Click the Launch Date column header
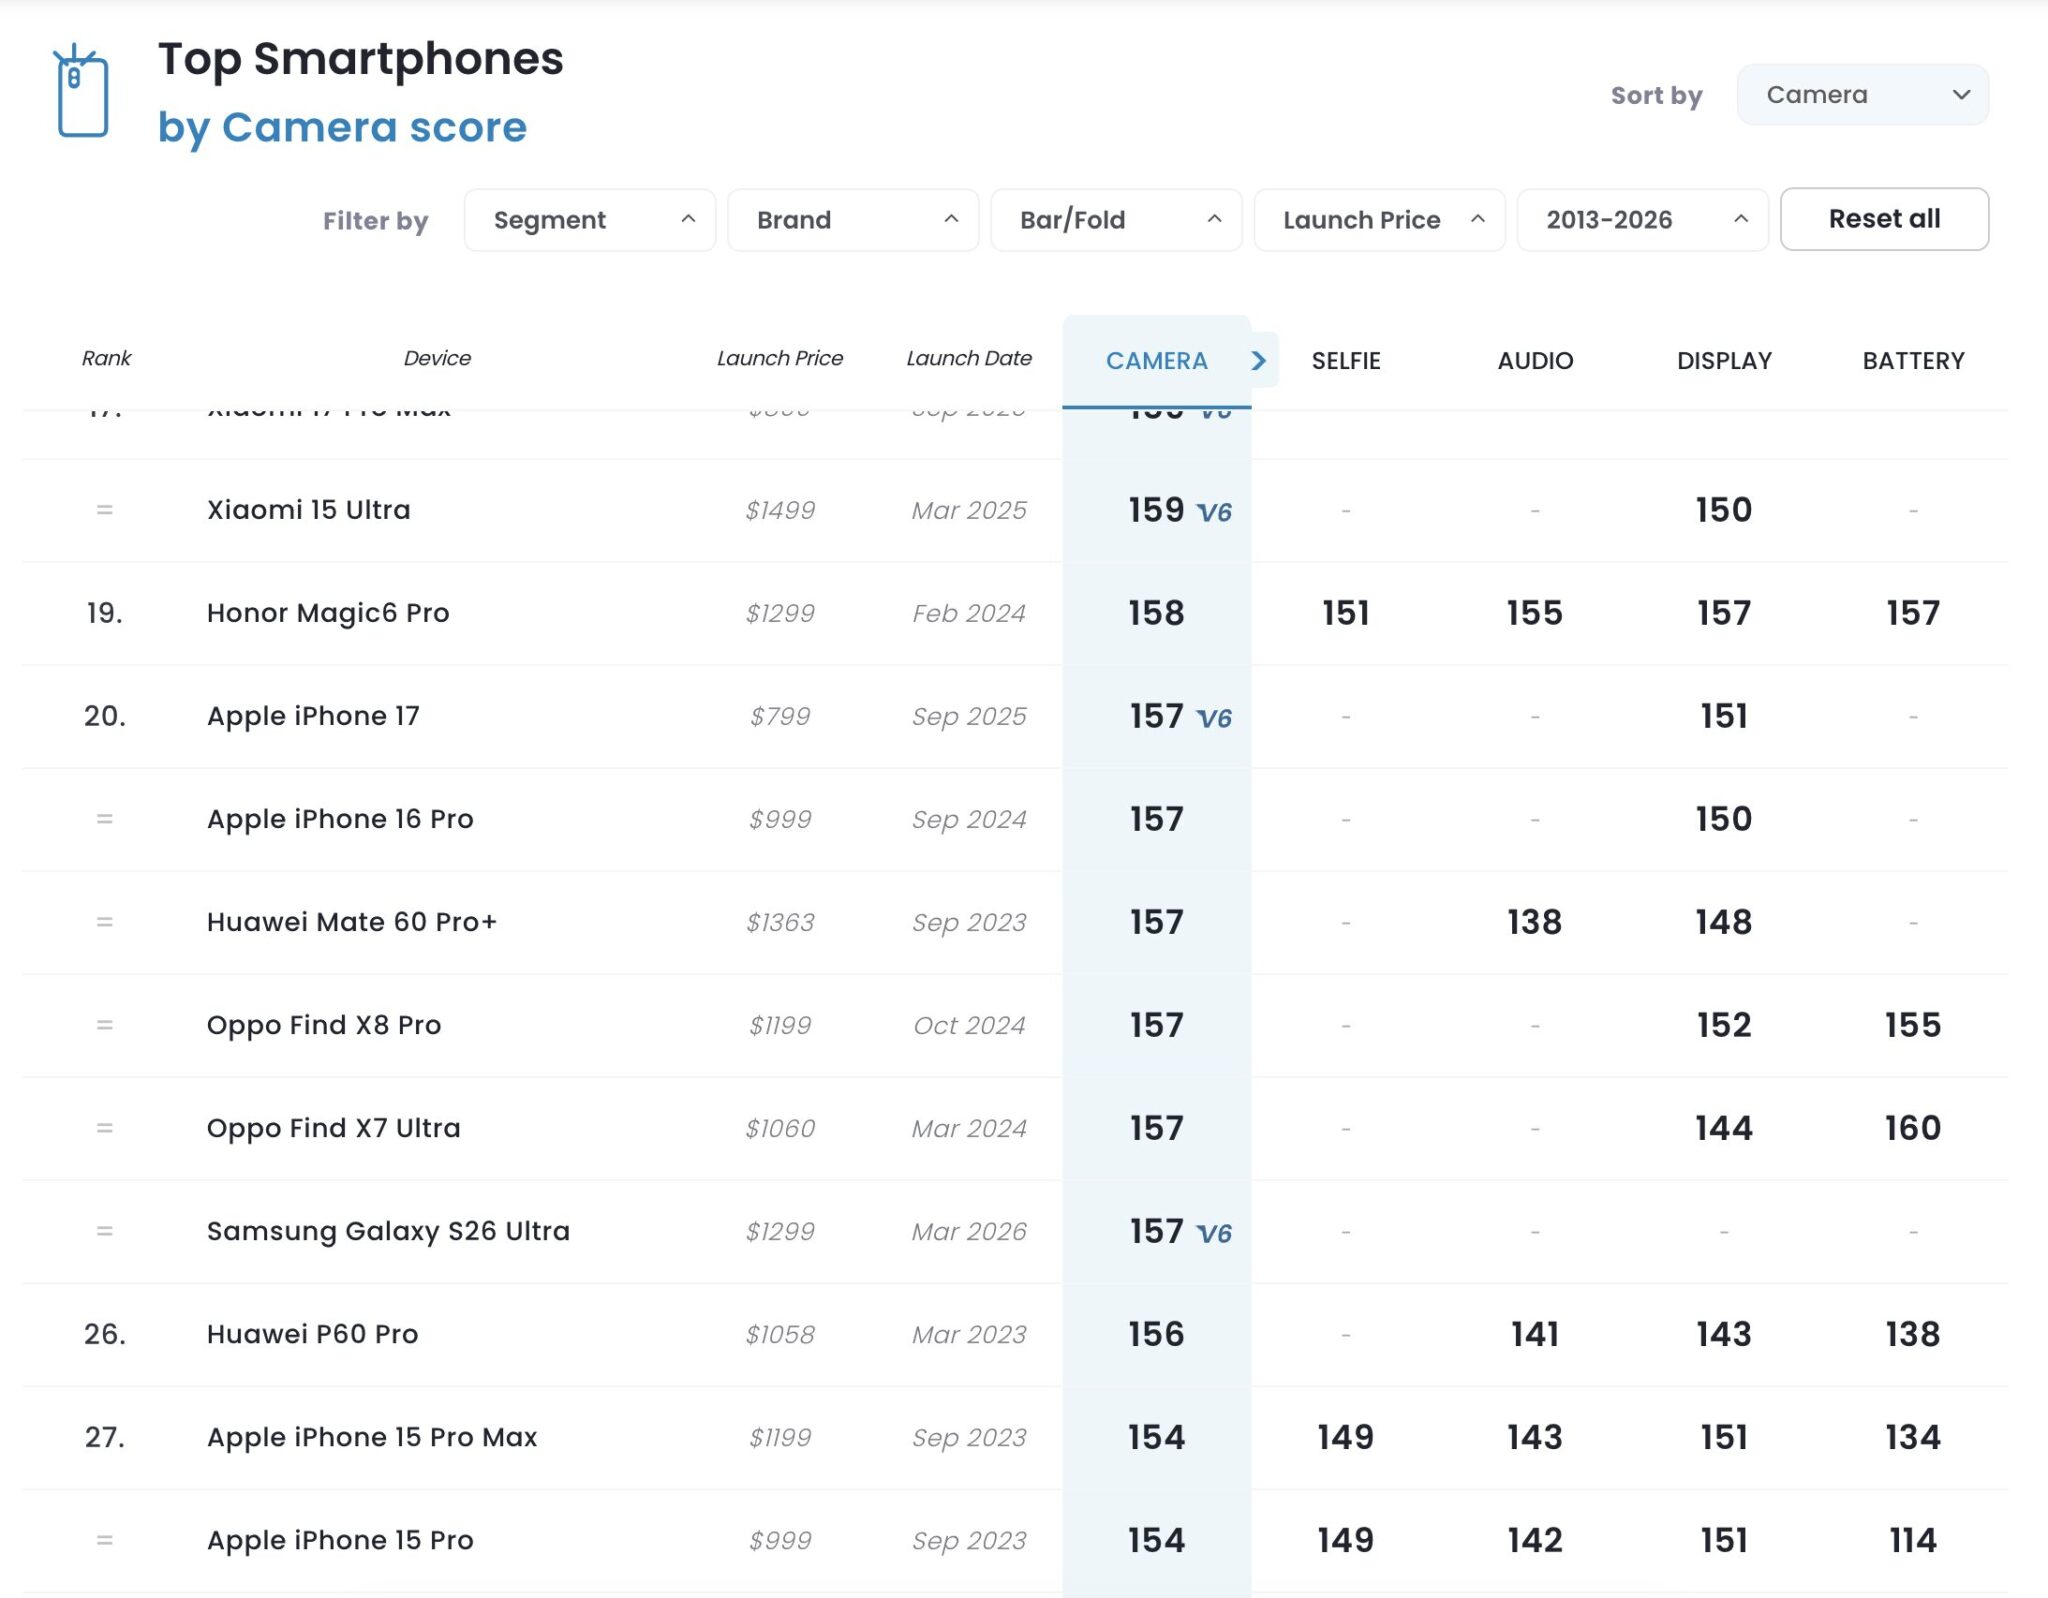 [969, 358]
